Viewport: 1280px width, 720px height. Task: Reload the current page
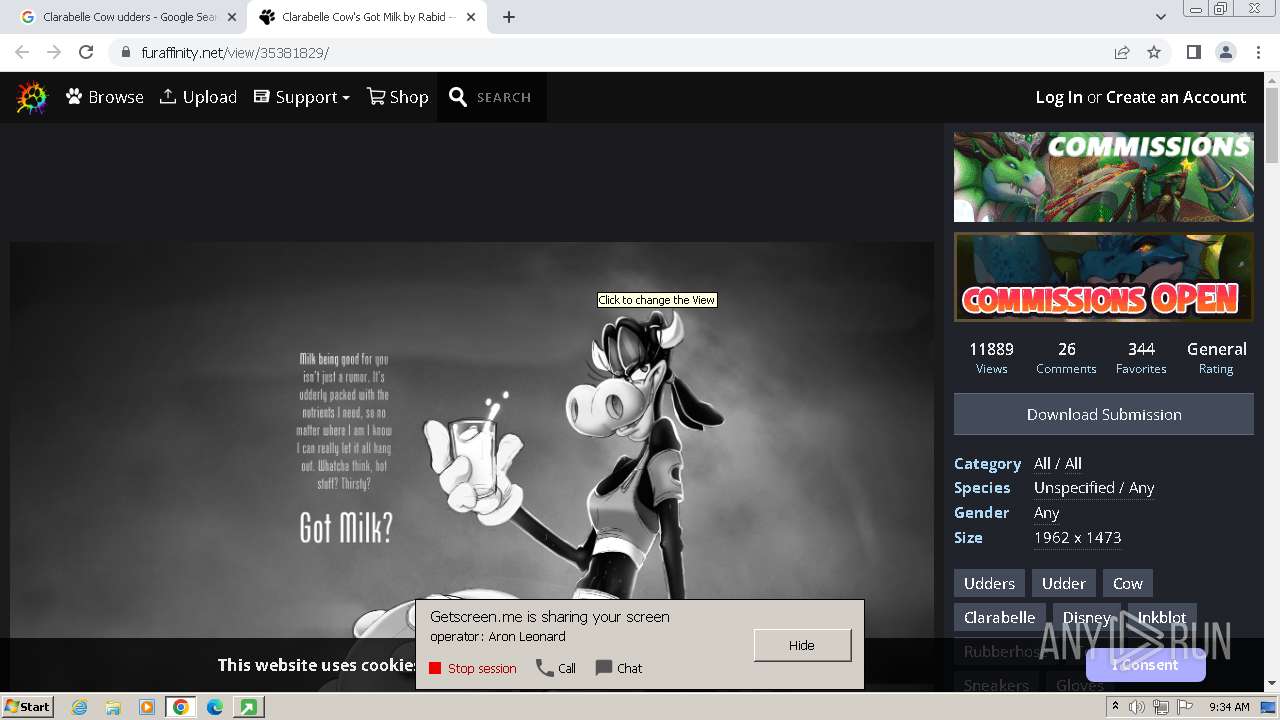click(x=86, y=52)
